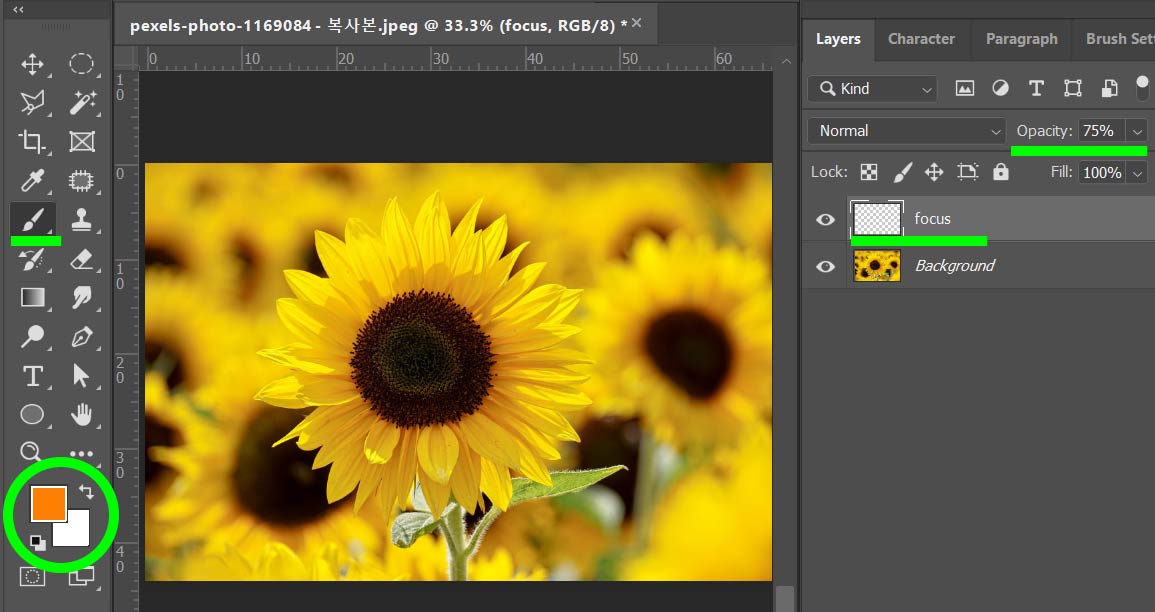This screenshot has height=612, width=1155.
Task: Toggle the adjustment layers filter
Action: pos(1000,88)
